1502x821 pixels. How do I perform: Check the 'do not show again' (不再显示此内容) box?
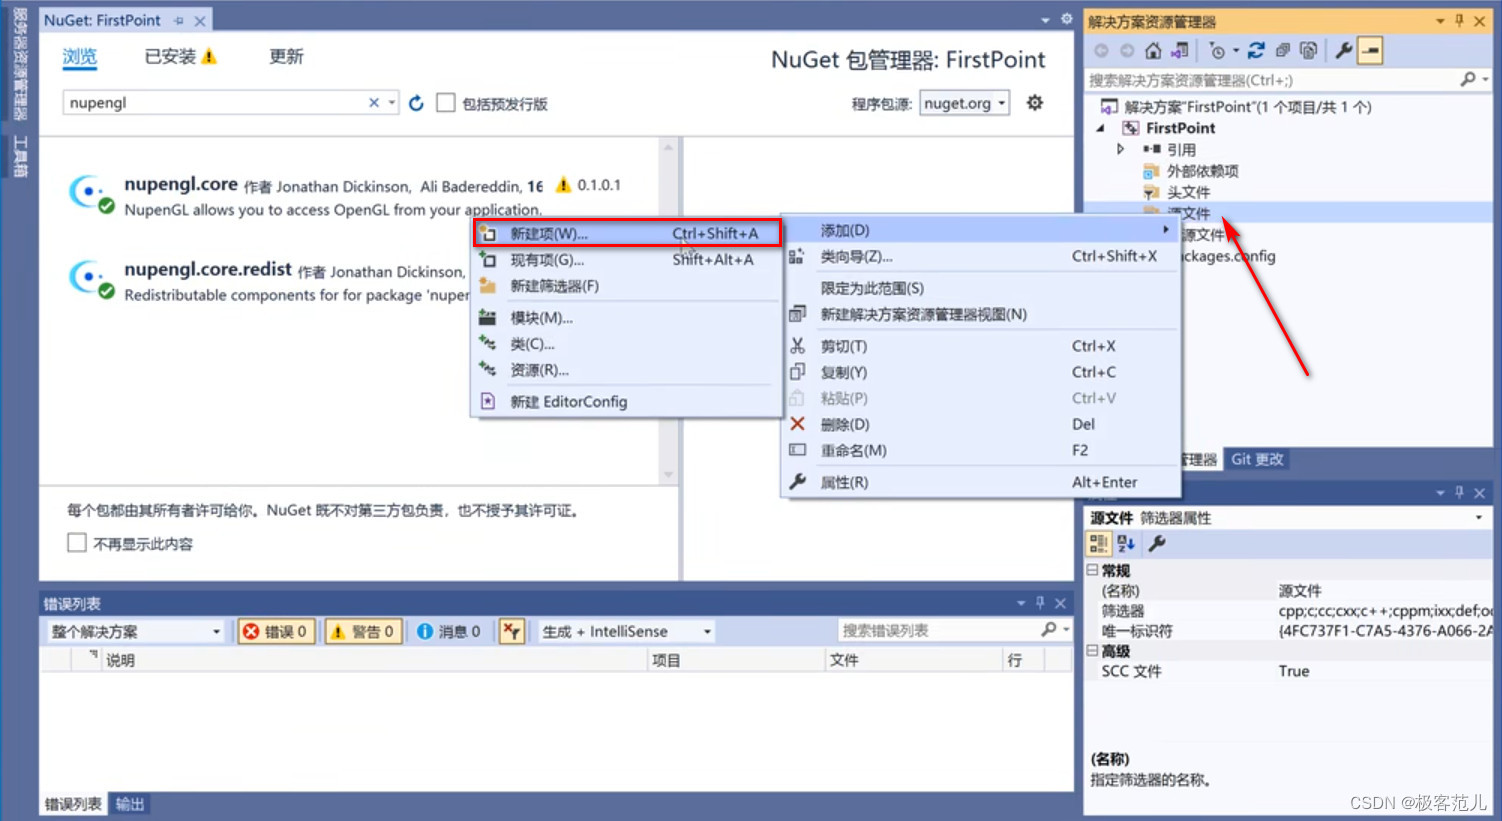(77, 543)
